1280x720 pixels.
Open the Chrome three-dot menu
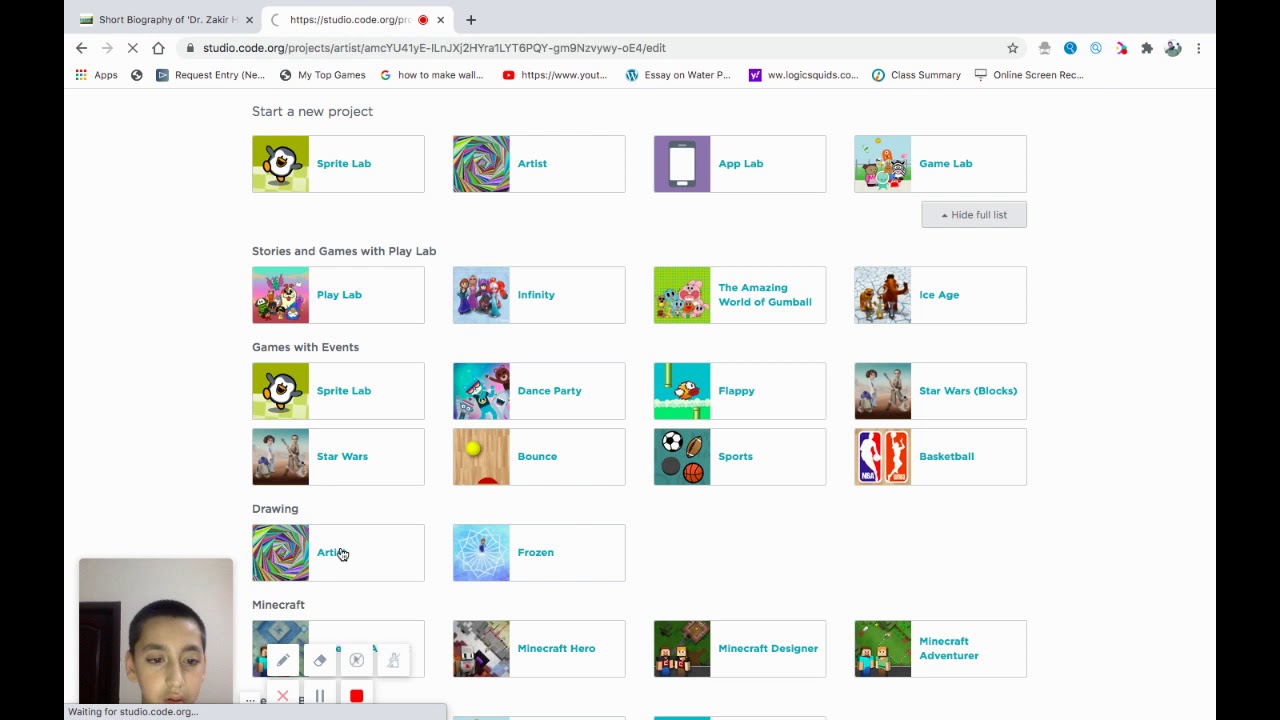(1198, 48)
